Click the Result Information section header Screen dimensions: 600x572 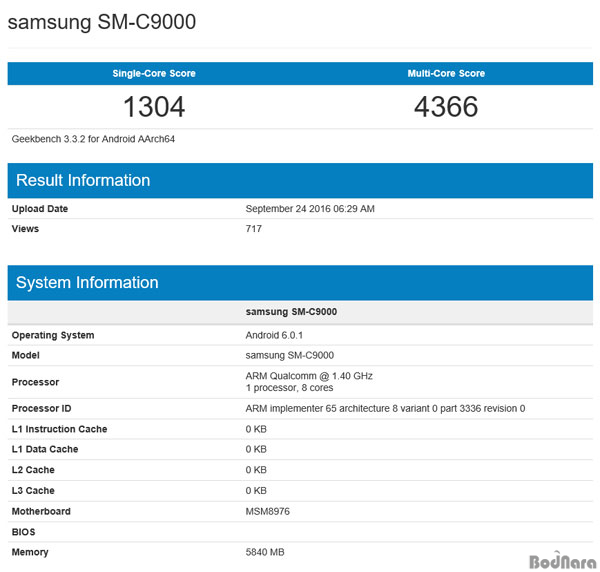click(x=83, y=180)
